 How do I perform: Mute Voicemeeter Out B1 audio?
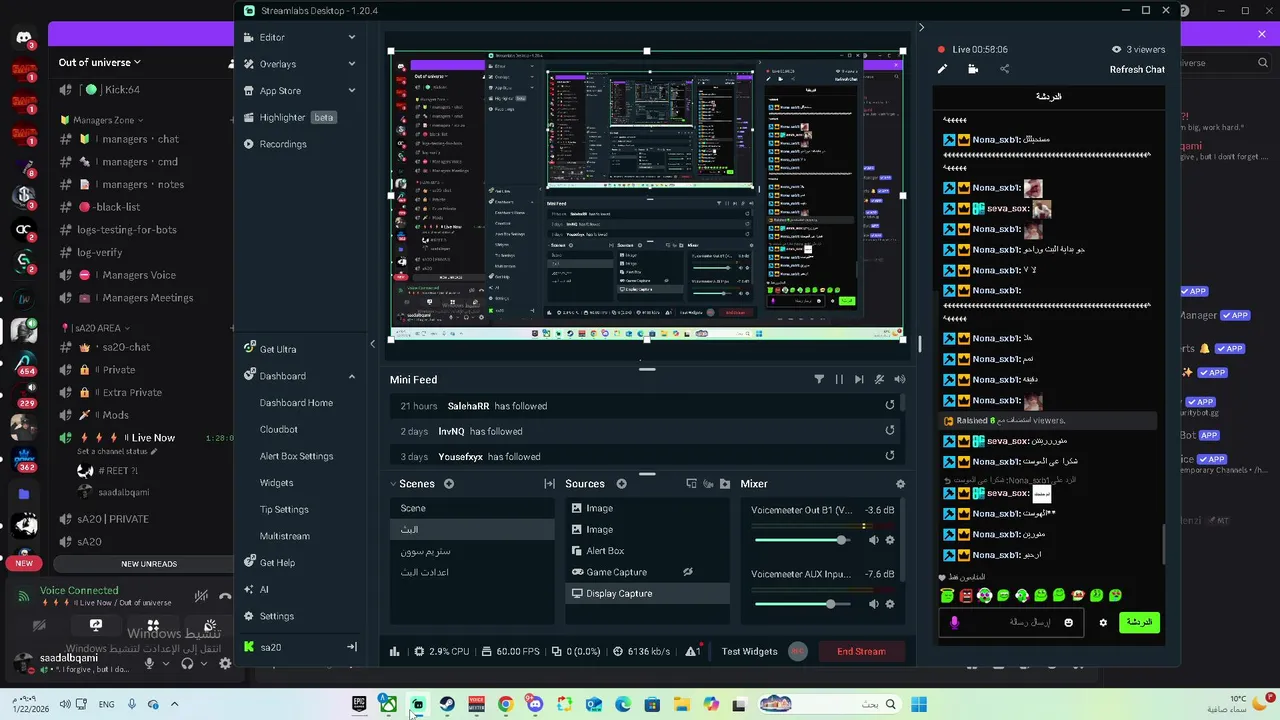(873, 540)
